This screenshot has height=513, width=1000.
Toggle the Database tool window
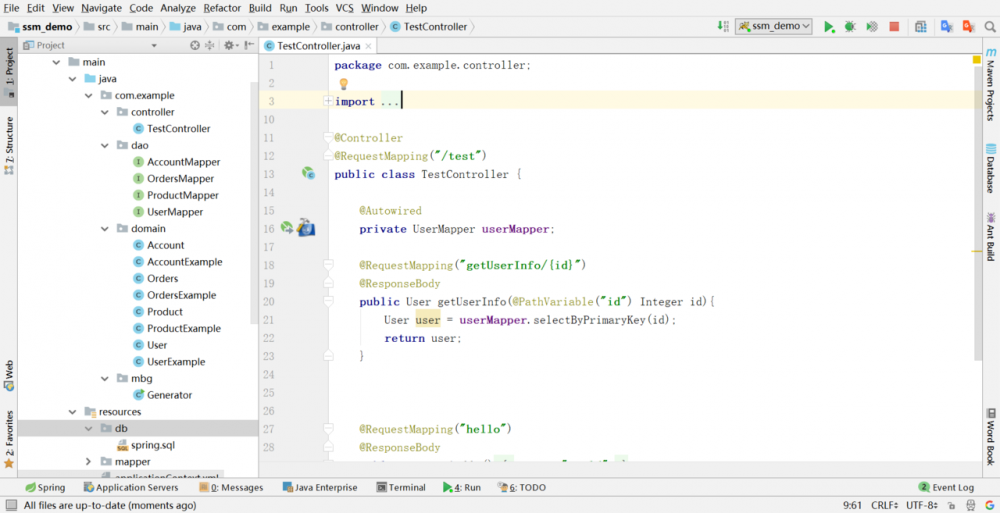pos(990,169)
